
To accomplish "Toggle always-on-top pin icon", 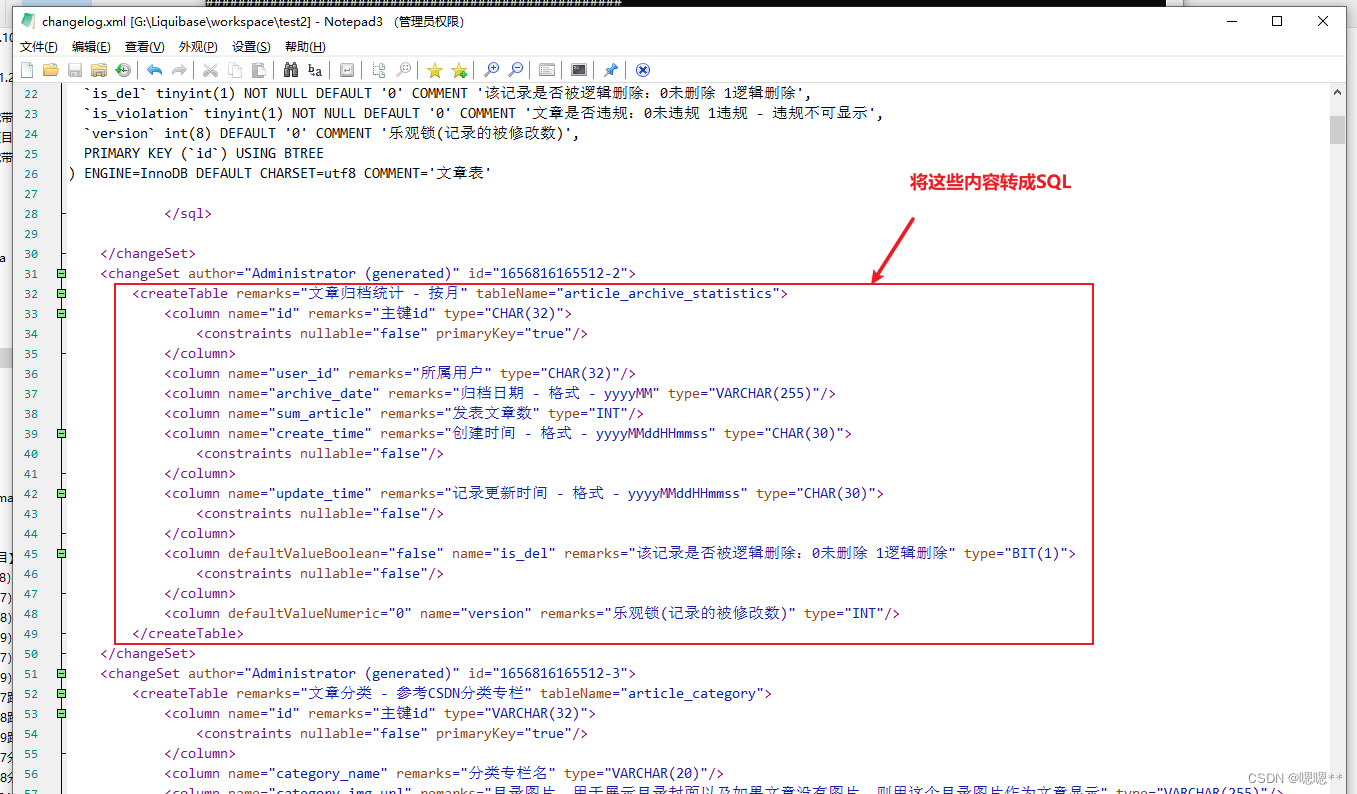I will 611,70.
